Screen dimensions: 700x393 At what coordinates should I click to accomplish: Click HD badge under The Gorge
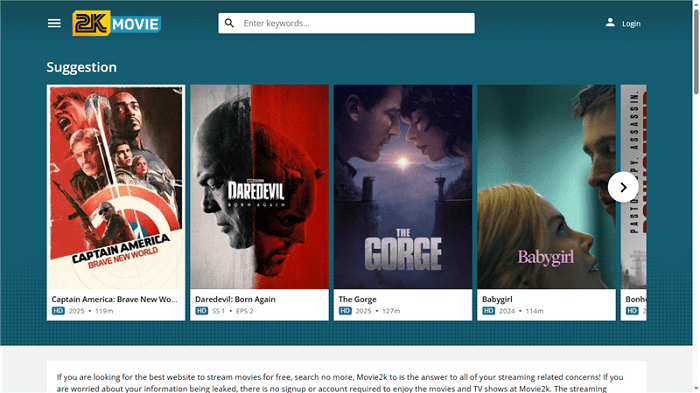pos(345,311)
